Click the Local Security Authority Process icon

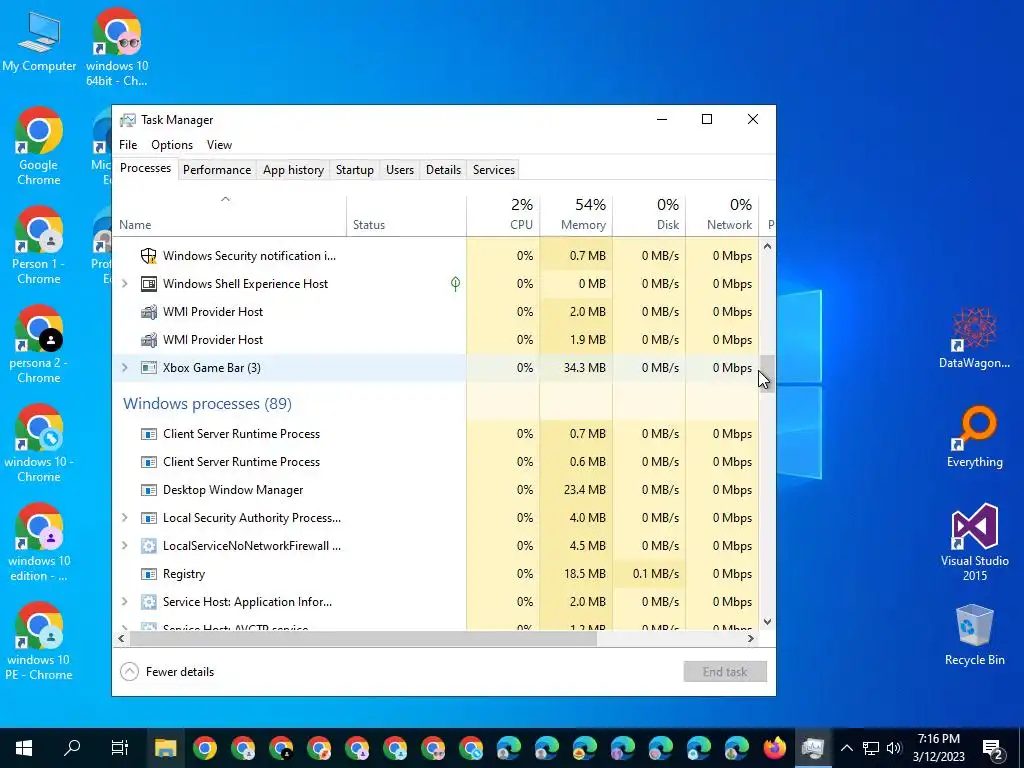[x=149, y=518]
